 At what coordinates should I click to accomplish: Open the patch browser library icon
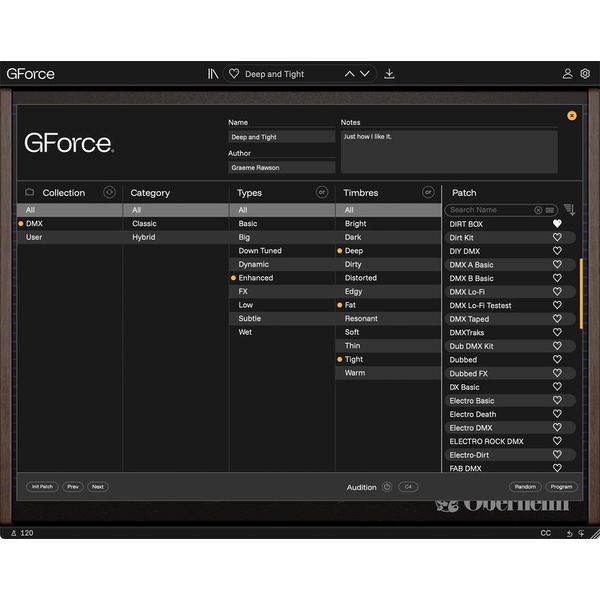click(213, 74)
